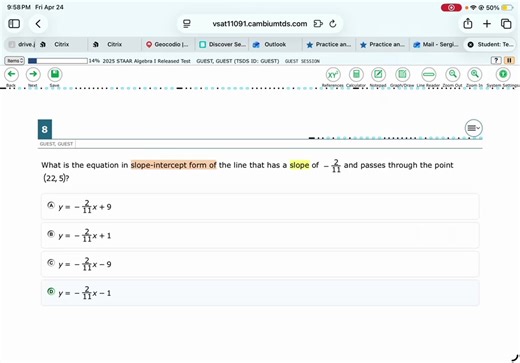This screenshot has width=520, height=363.
Task: Go back to previous test question
Action: pyautogui.click(x=11, y=74)
